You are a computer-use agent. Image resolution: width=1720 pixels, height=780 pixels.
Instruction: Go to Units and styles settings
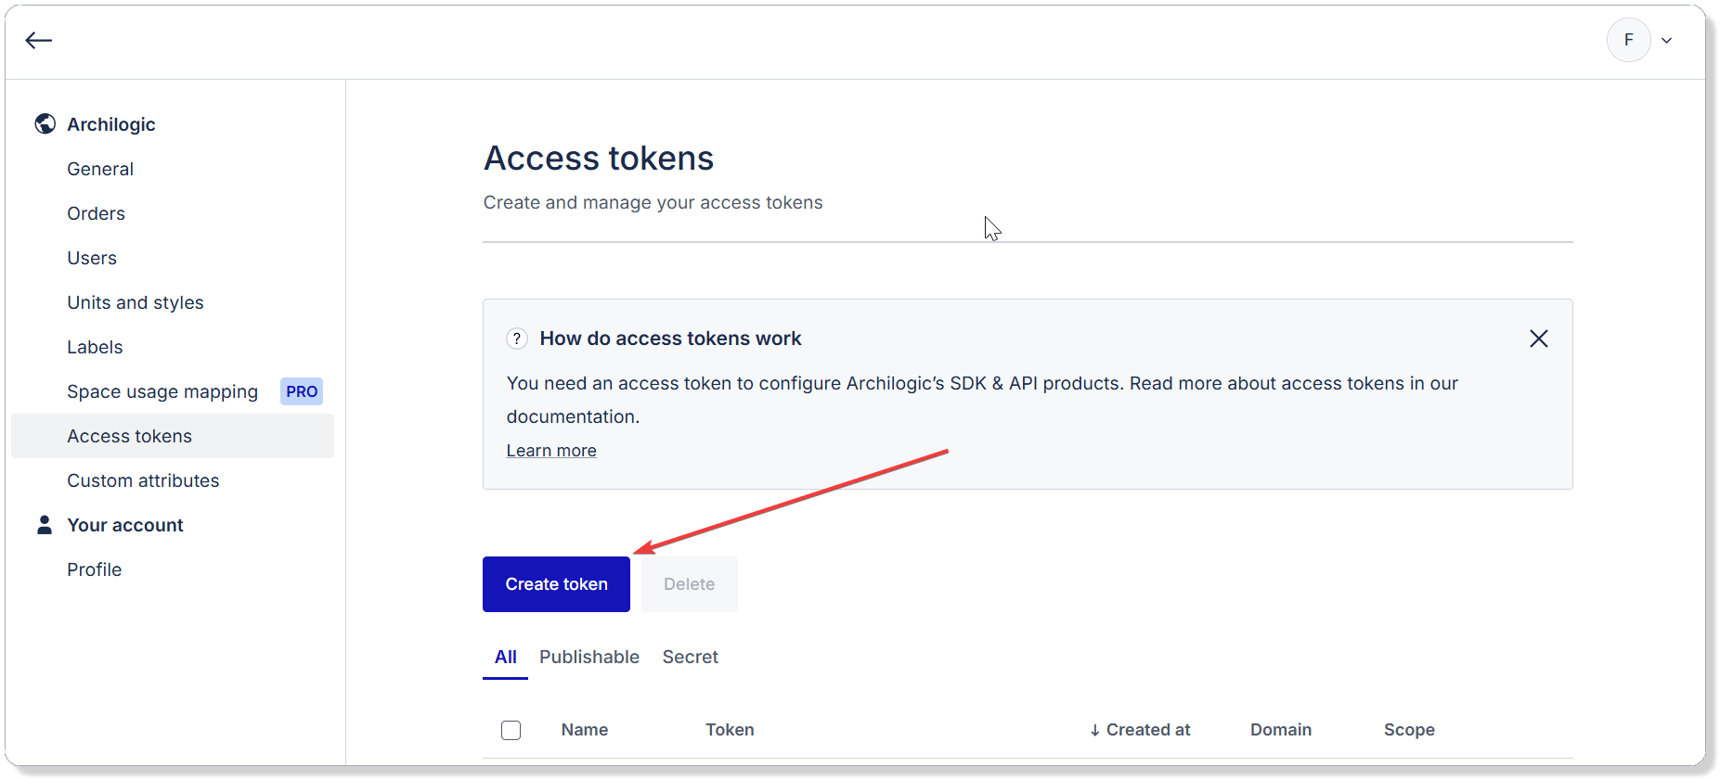(x=135, y=303)
